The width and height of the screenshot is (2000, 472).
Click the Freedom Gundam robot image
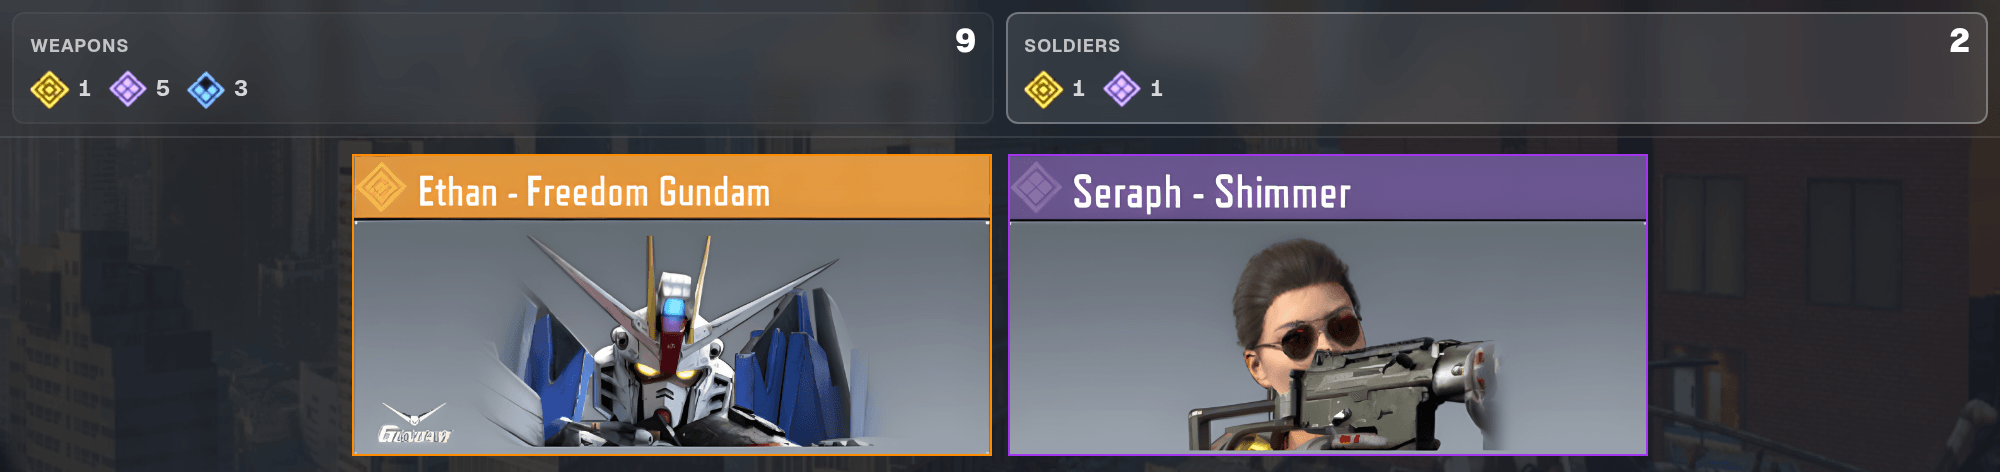[x=672, y=336]
